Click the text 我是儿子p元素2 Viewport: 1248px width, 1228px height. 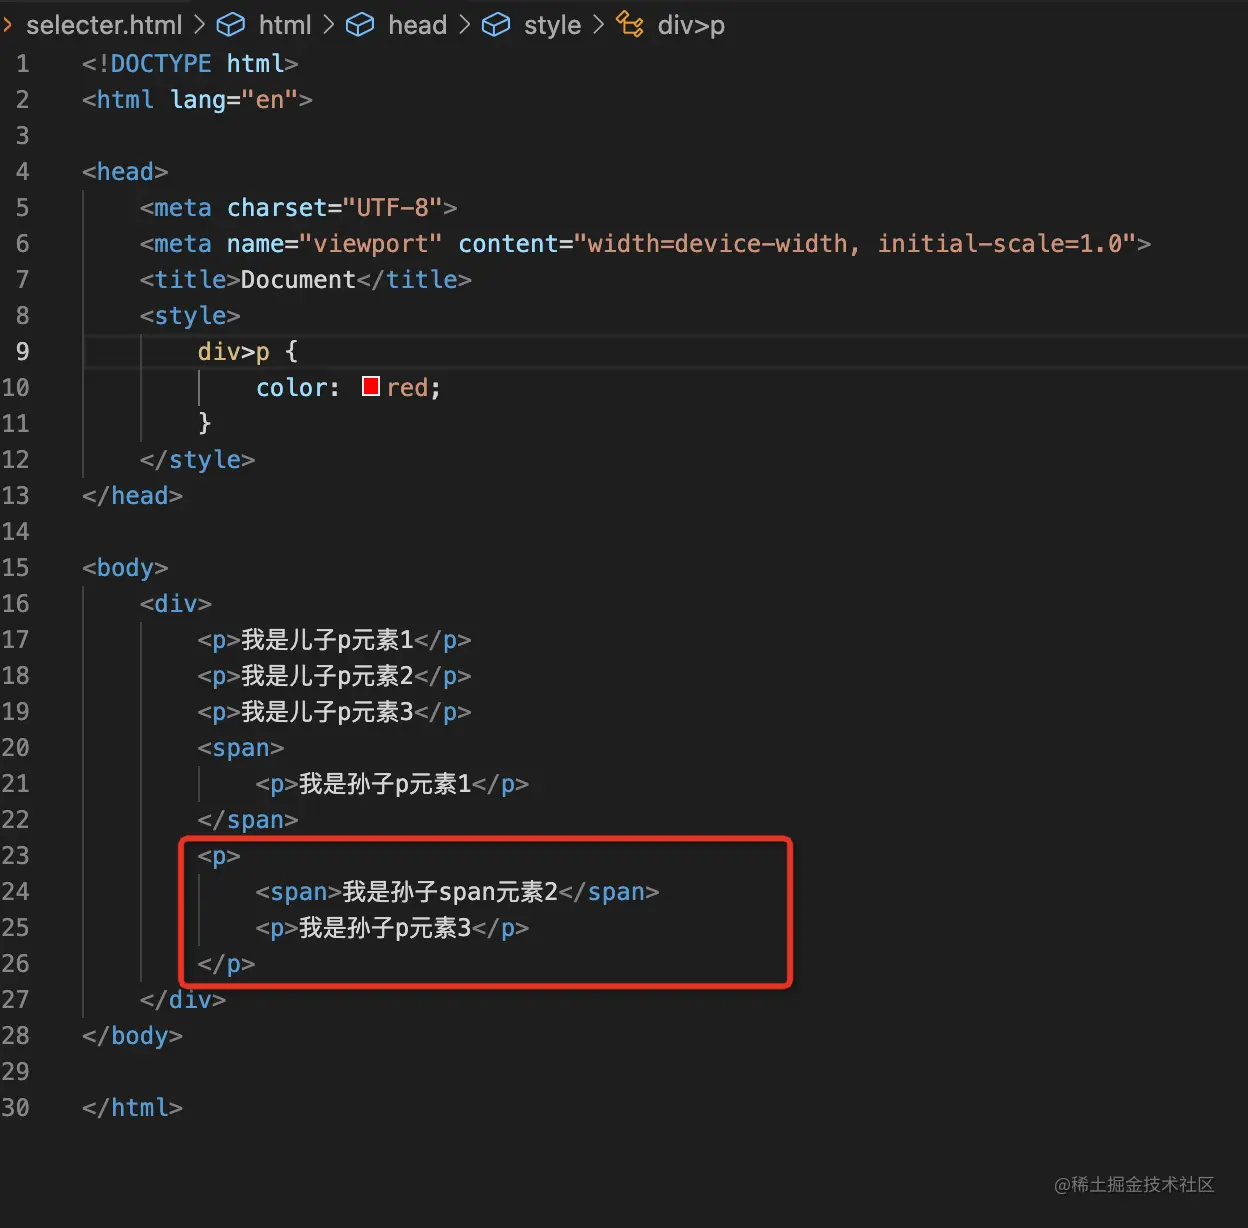pyautogui.click(x=327, y=676)
